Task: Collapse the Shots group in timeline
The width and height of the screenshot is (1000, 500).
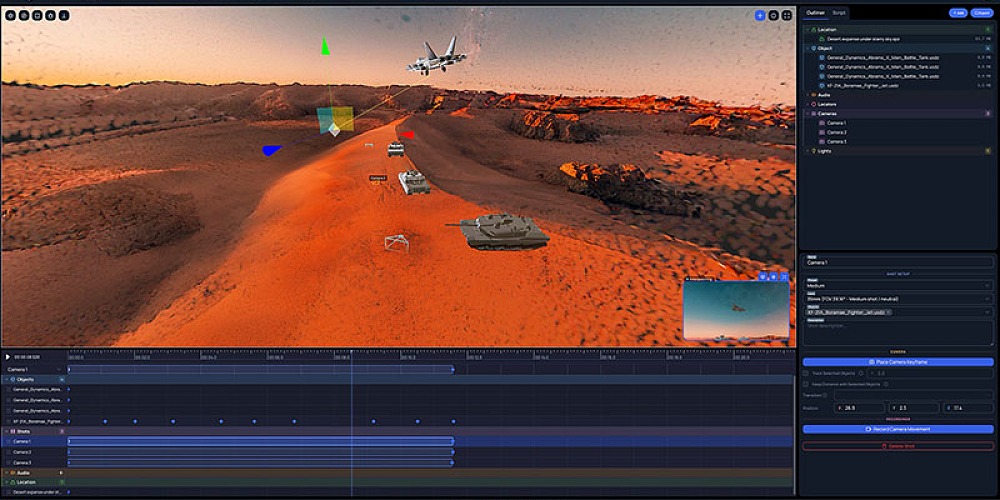Action: pyautogui.click(x=6, y=432)
